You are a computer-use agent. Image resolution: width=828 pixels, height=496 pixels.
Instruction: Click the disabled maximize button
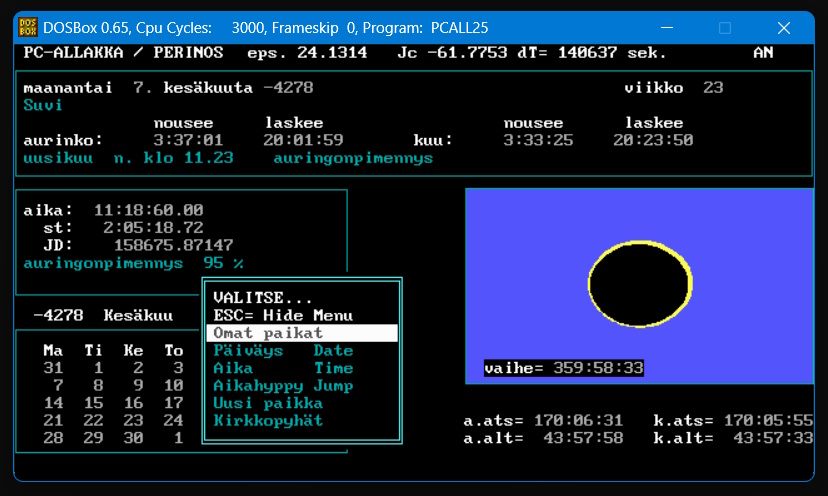(x=725, y=27)
